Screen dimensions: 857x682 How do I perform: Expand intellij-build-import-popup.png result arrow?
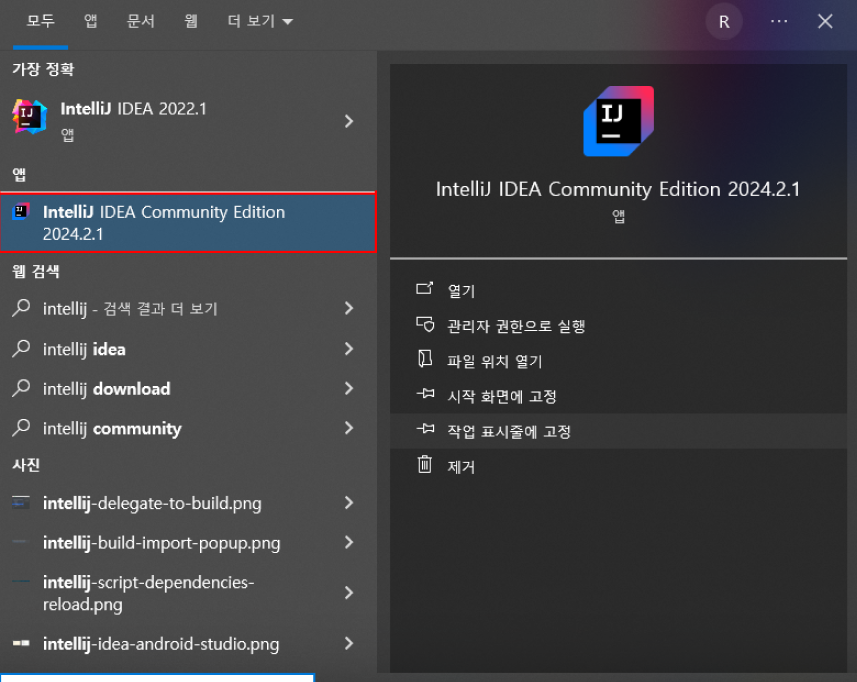(x=349, y=543)
